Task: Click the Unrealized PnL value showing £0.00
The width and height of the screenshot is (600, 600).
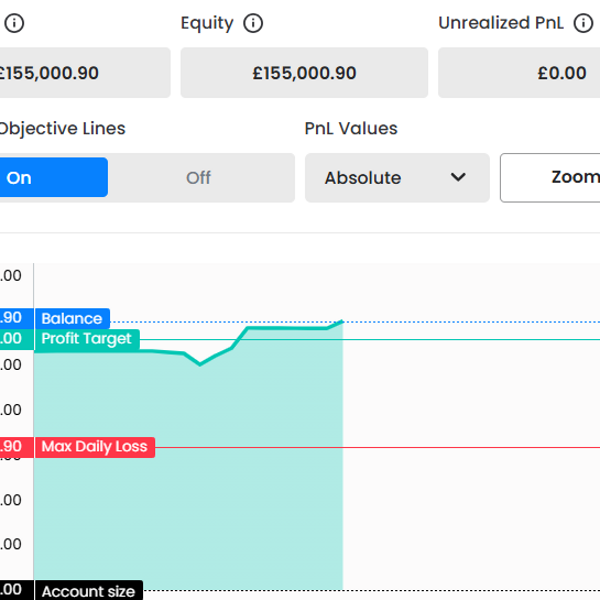Action: pos(561,73)
